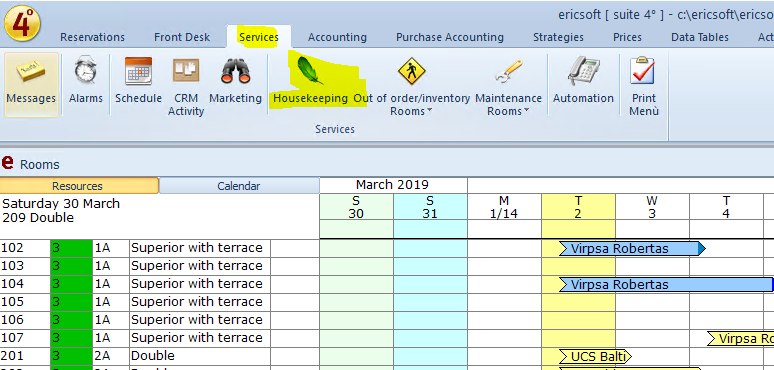Screen dimensions: 774x370
Task: Click the M 1/14 day column header
Action: (504, 207)
